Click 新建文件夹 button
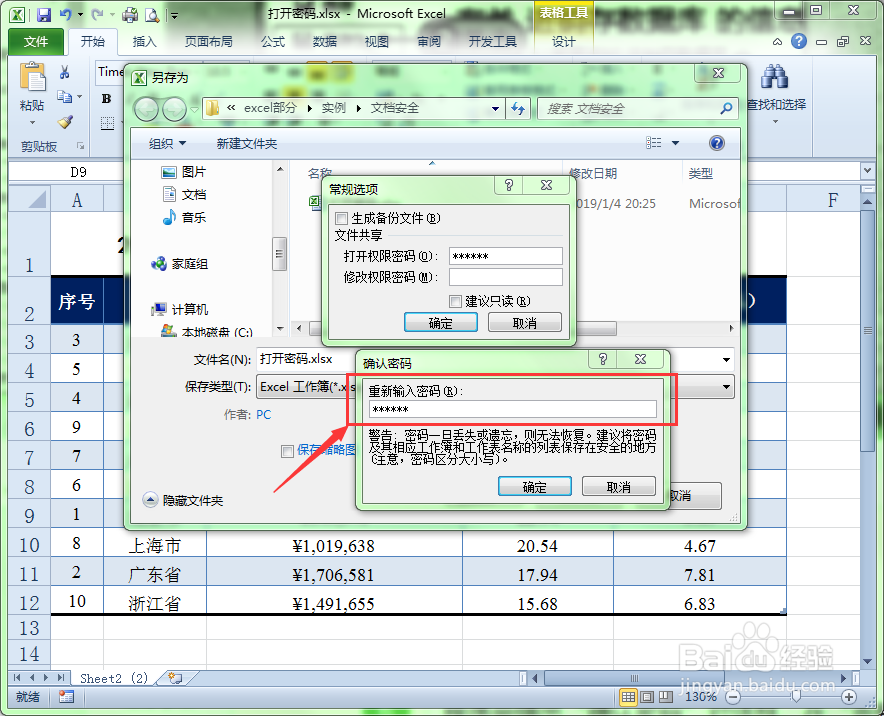Screen dimensions: 884x716 tap(247, 144)
